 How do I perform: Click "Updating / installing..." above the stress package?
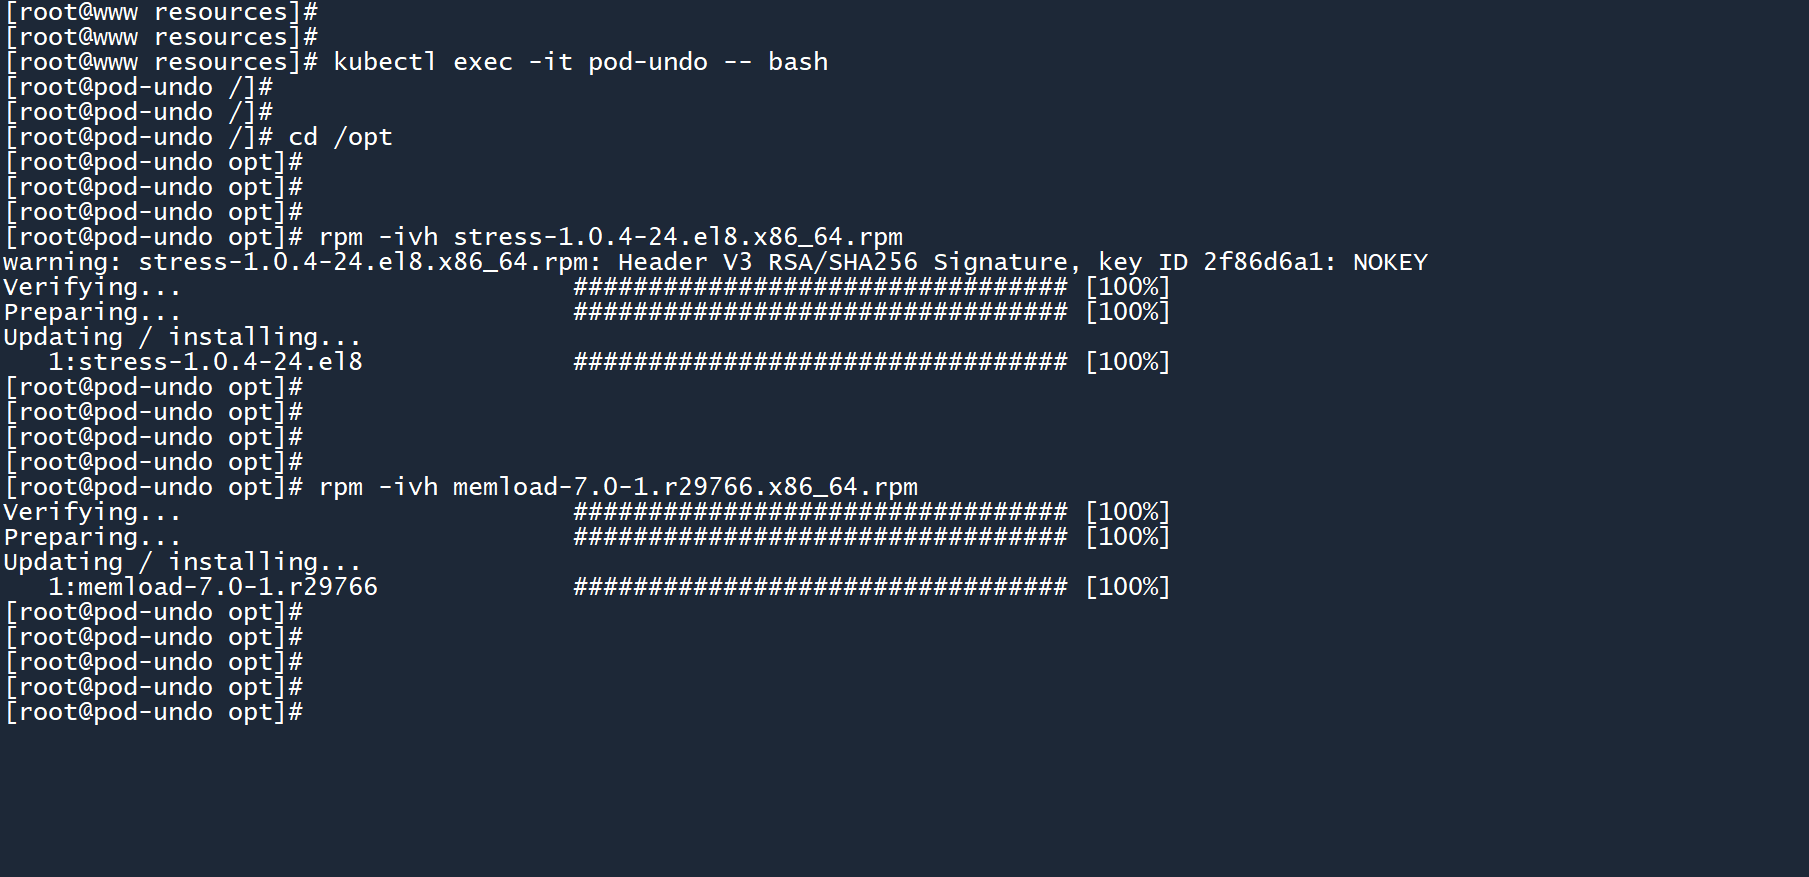tap(181, 337)
